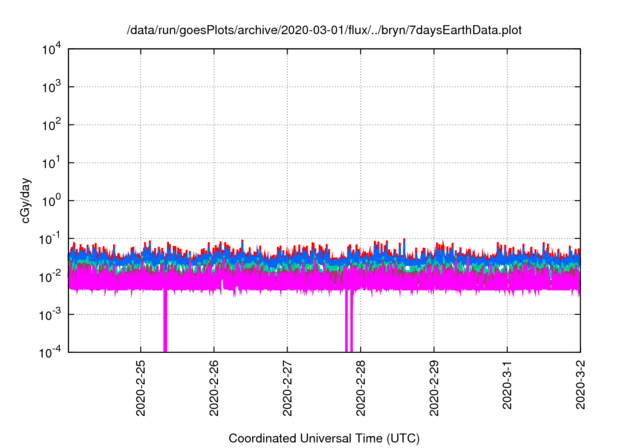
Task: Select the 2020-2-28 date tick label
Action: [360, 388]
